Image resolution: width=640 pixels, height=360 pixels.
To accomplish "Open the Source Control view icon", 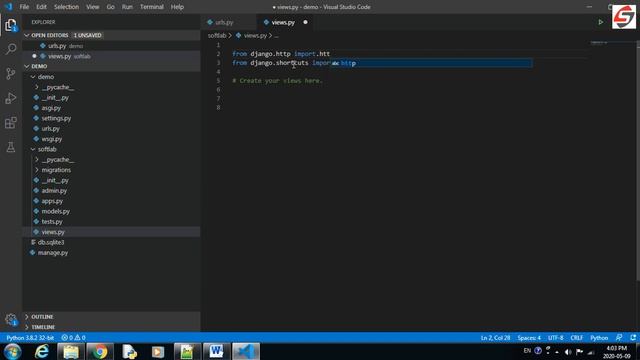I will (11, 73).
